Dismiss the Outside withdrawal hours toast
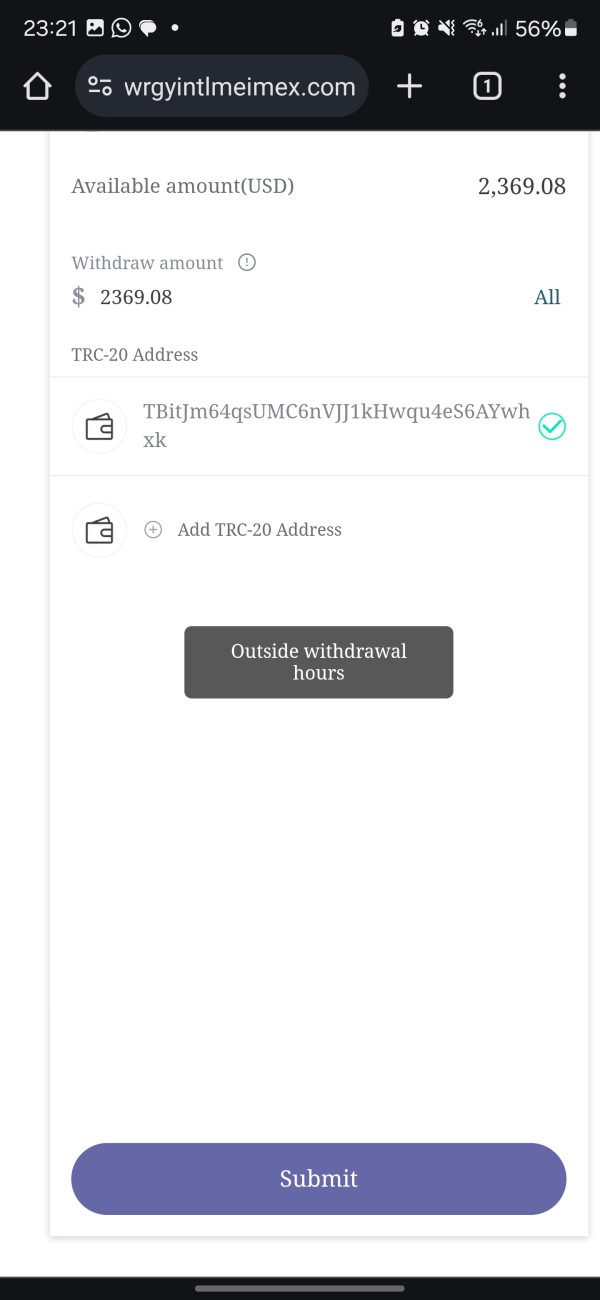This screenshot has height=1300, width=600. click(x=318, y=662)
